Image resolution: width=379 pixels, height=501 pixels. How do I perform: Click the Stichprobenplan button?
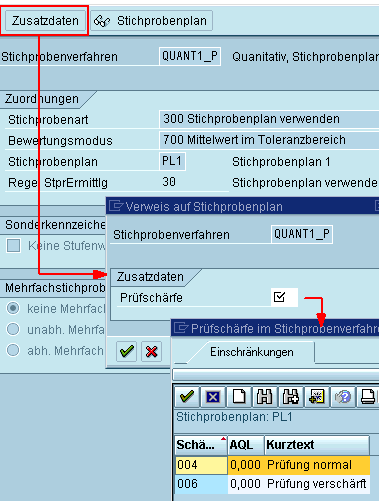(151, 21)
